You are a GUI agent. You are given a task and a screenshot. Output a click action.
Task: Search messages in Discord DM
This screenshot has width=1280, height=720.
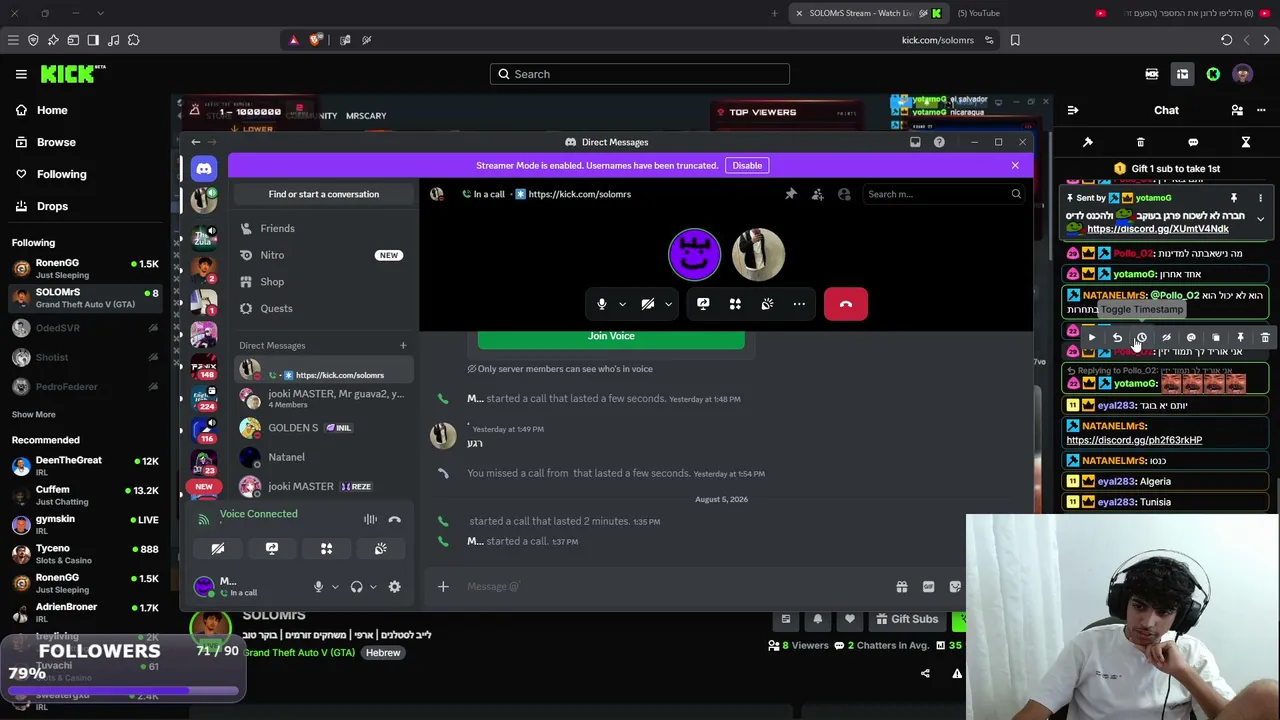click(x=942, y=194)
